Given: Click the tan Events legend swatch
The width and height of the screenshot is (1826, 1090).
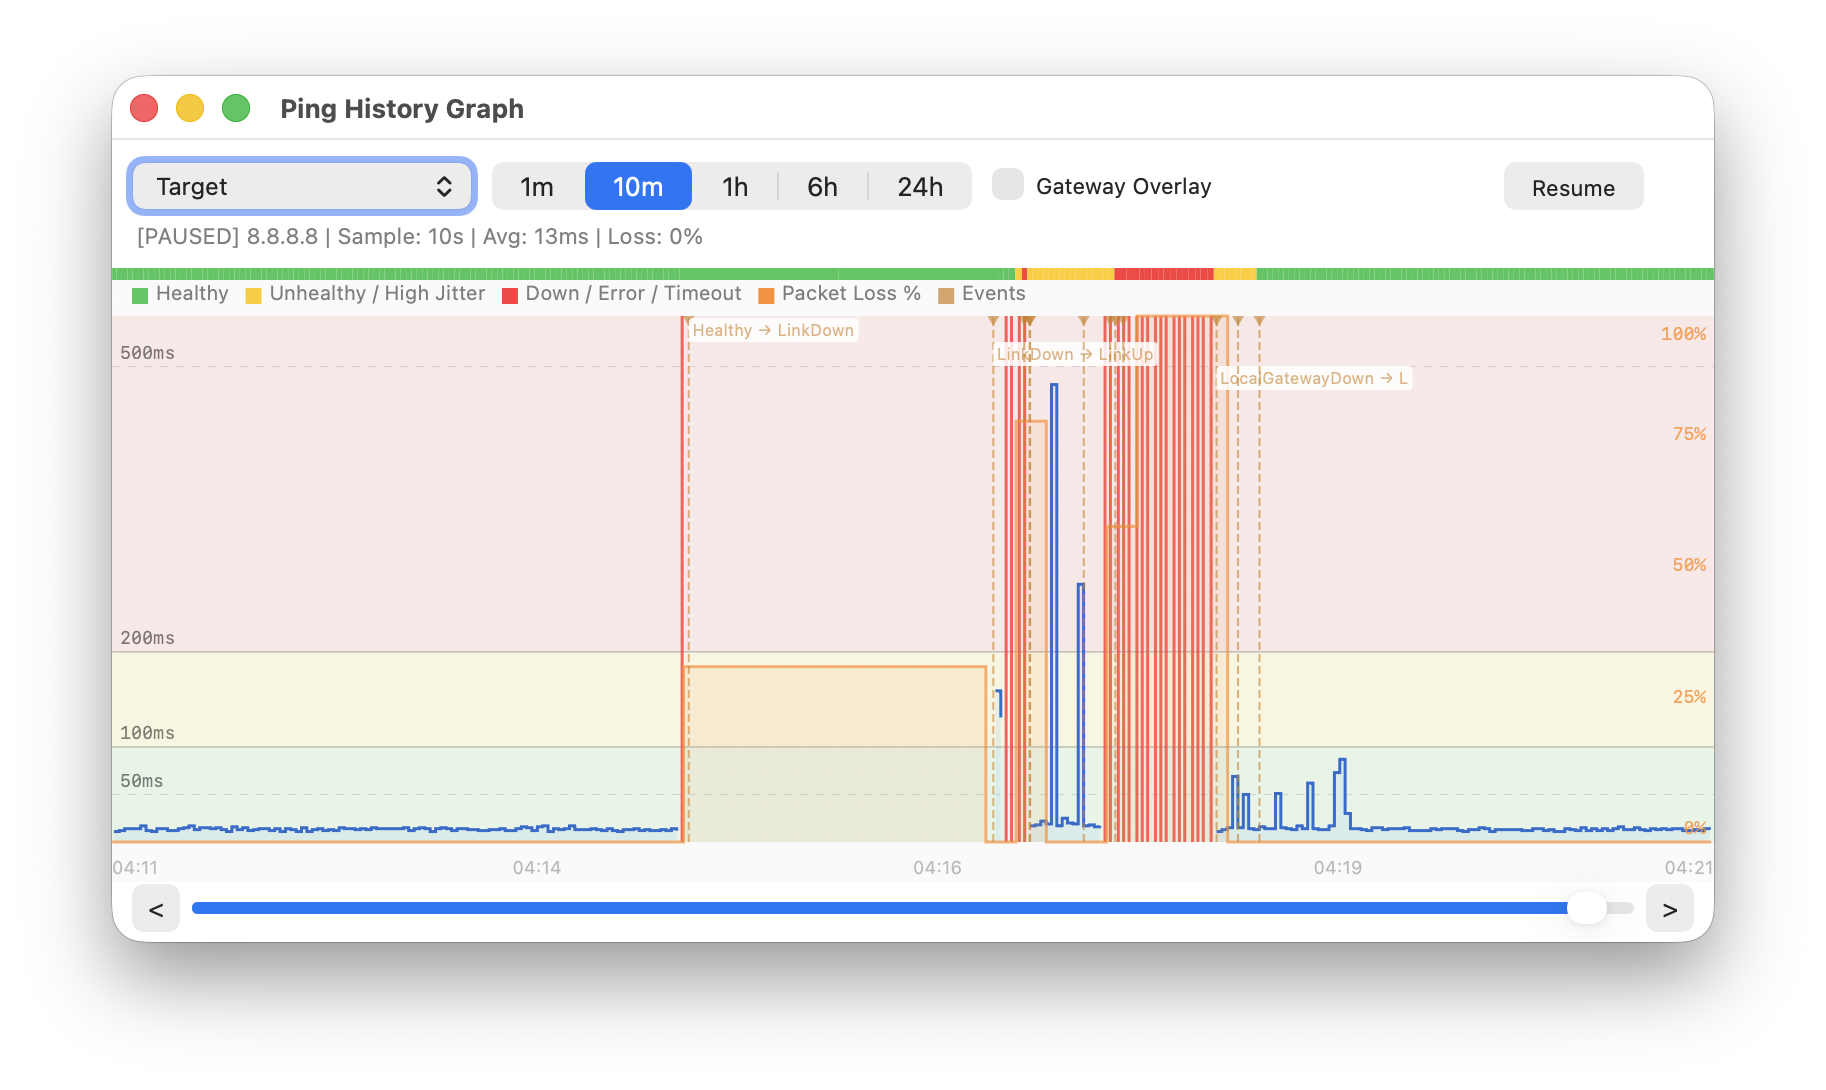Looking at the screenshot, I should pos(946,295).
